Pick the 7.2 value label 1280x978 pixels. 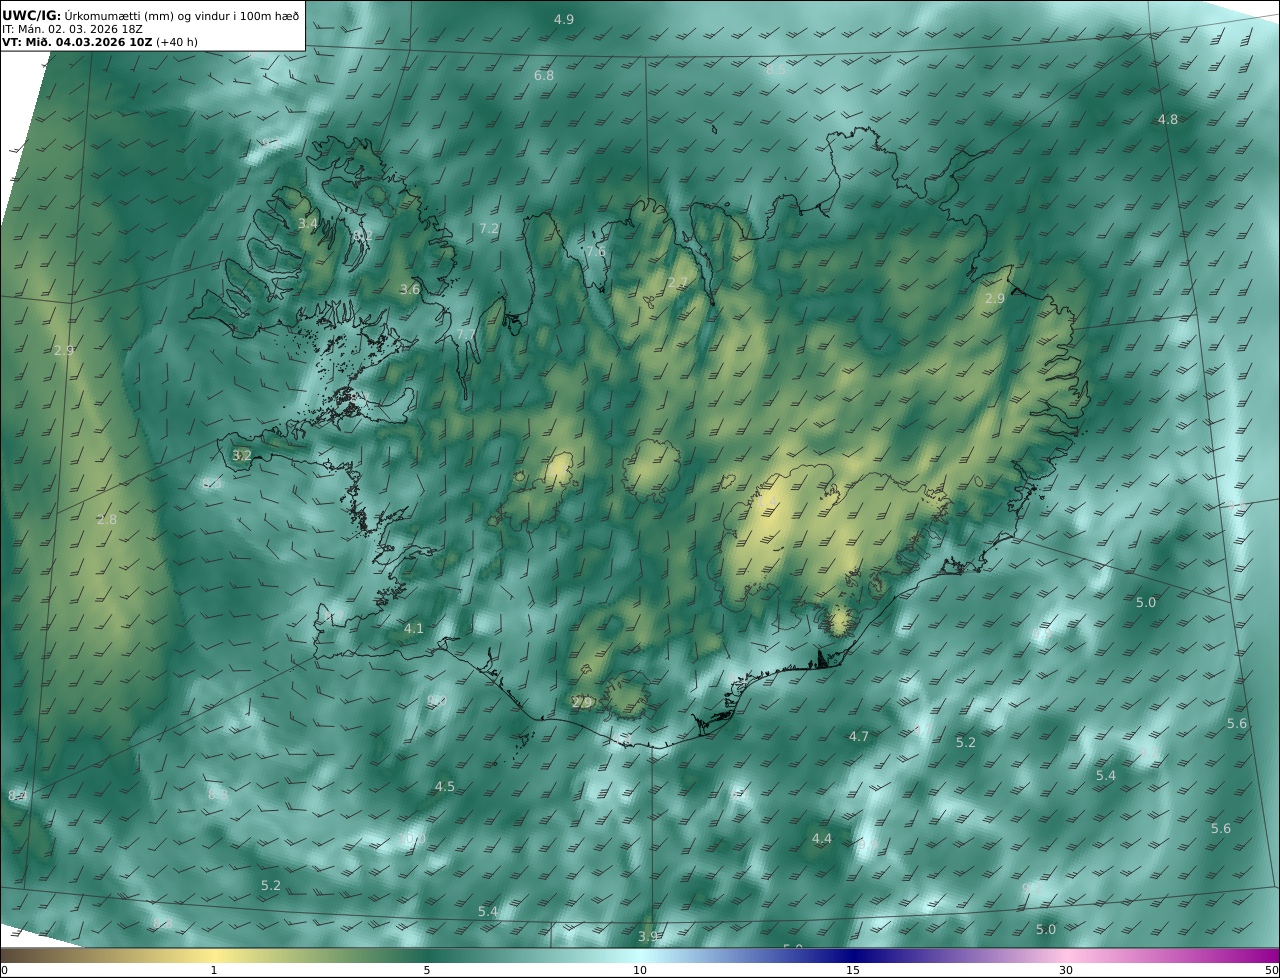pos(489,229)
